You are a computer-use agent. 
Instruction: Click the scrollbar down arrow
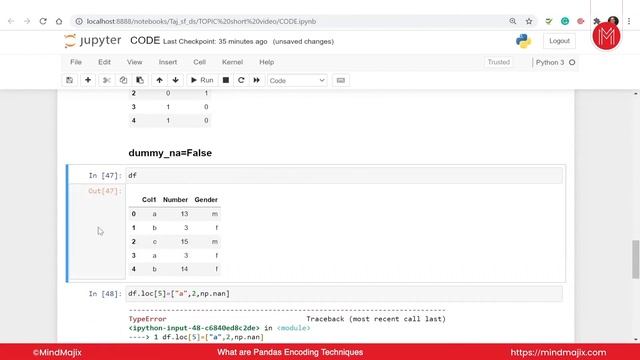coord(636,339)
